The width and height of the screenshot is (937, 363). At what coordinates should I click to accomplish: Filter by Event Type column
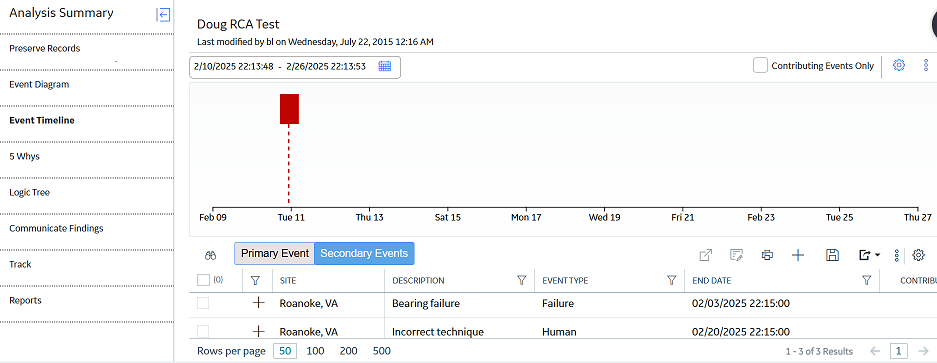click(671, 280)
